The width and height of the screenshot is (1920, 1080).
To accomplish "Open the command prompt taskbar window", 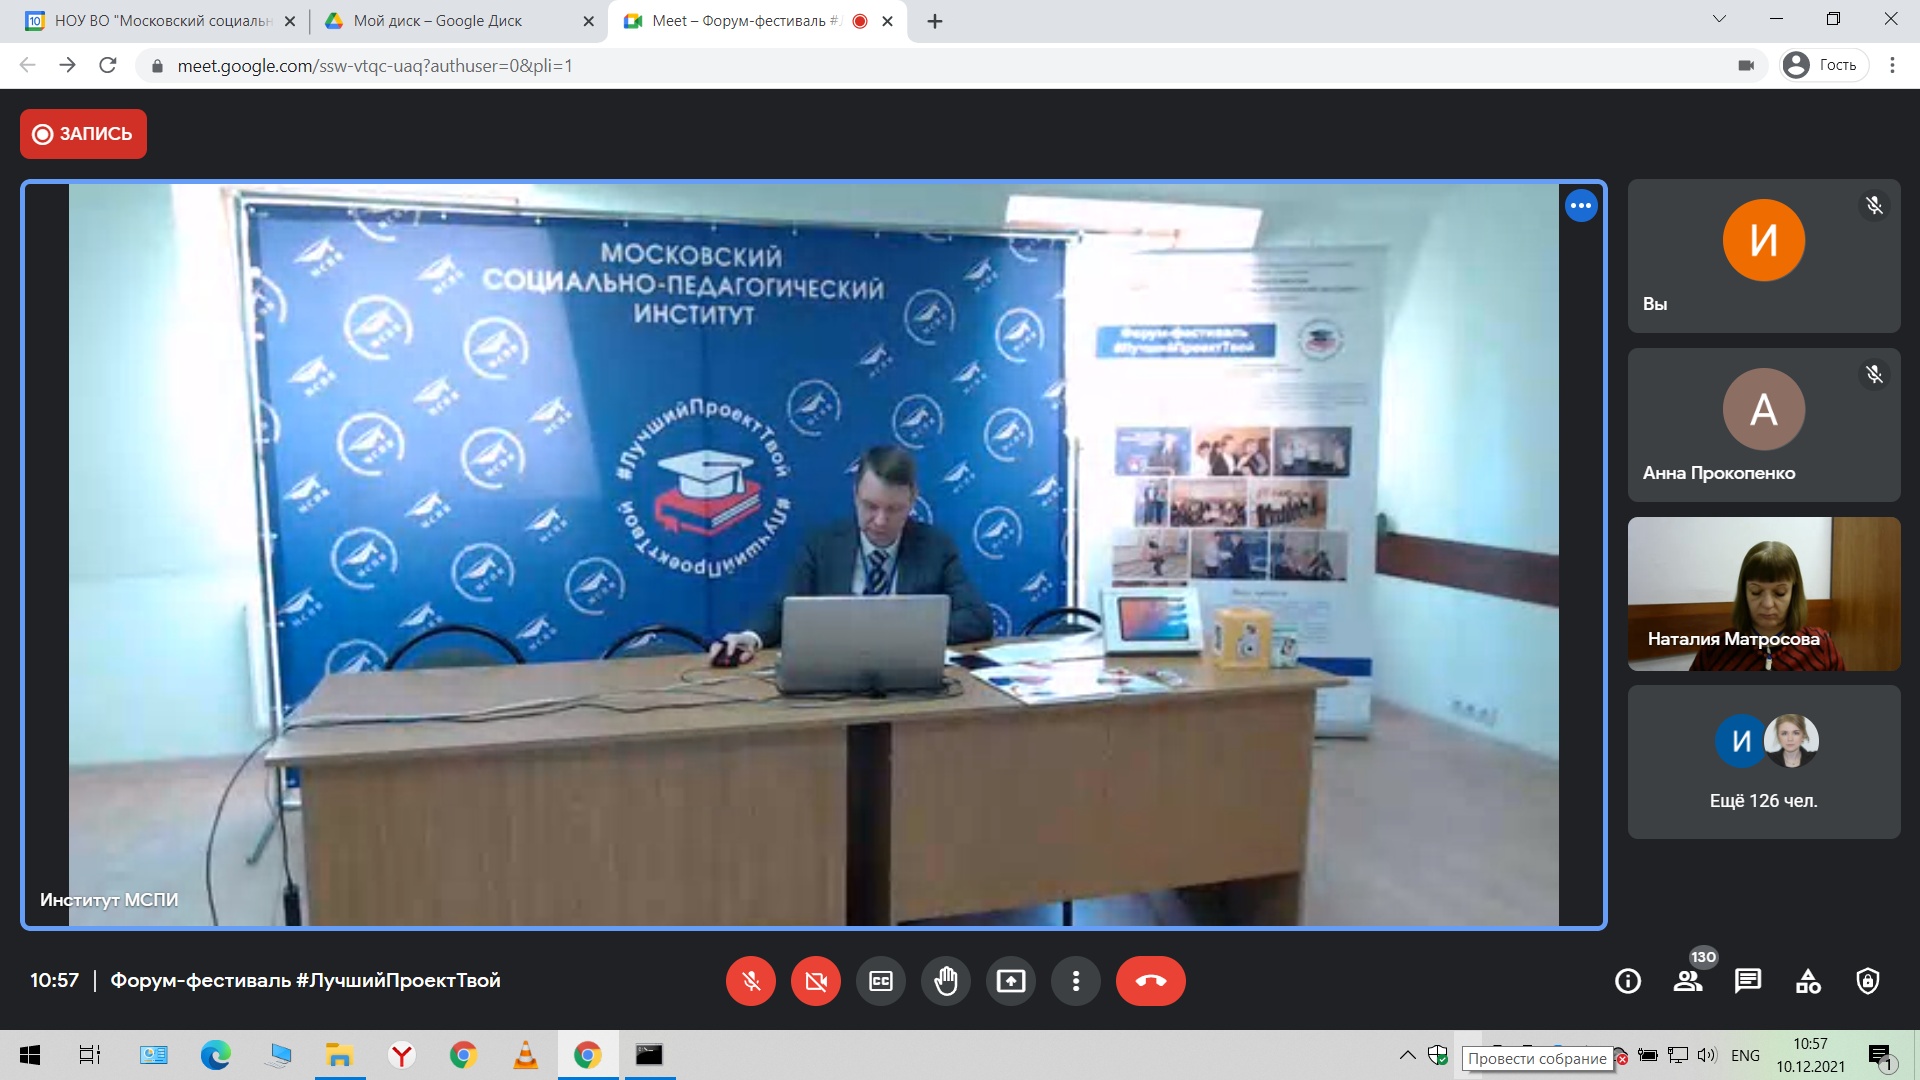I will [649, 1055].
